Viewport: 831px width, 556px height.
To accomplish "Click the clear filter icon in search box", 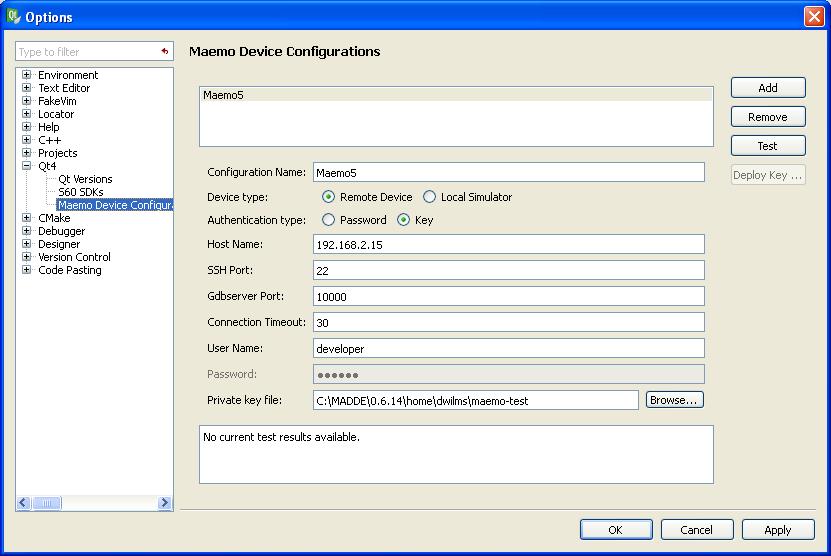I will [164, 51].
